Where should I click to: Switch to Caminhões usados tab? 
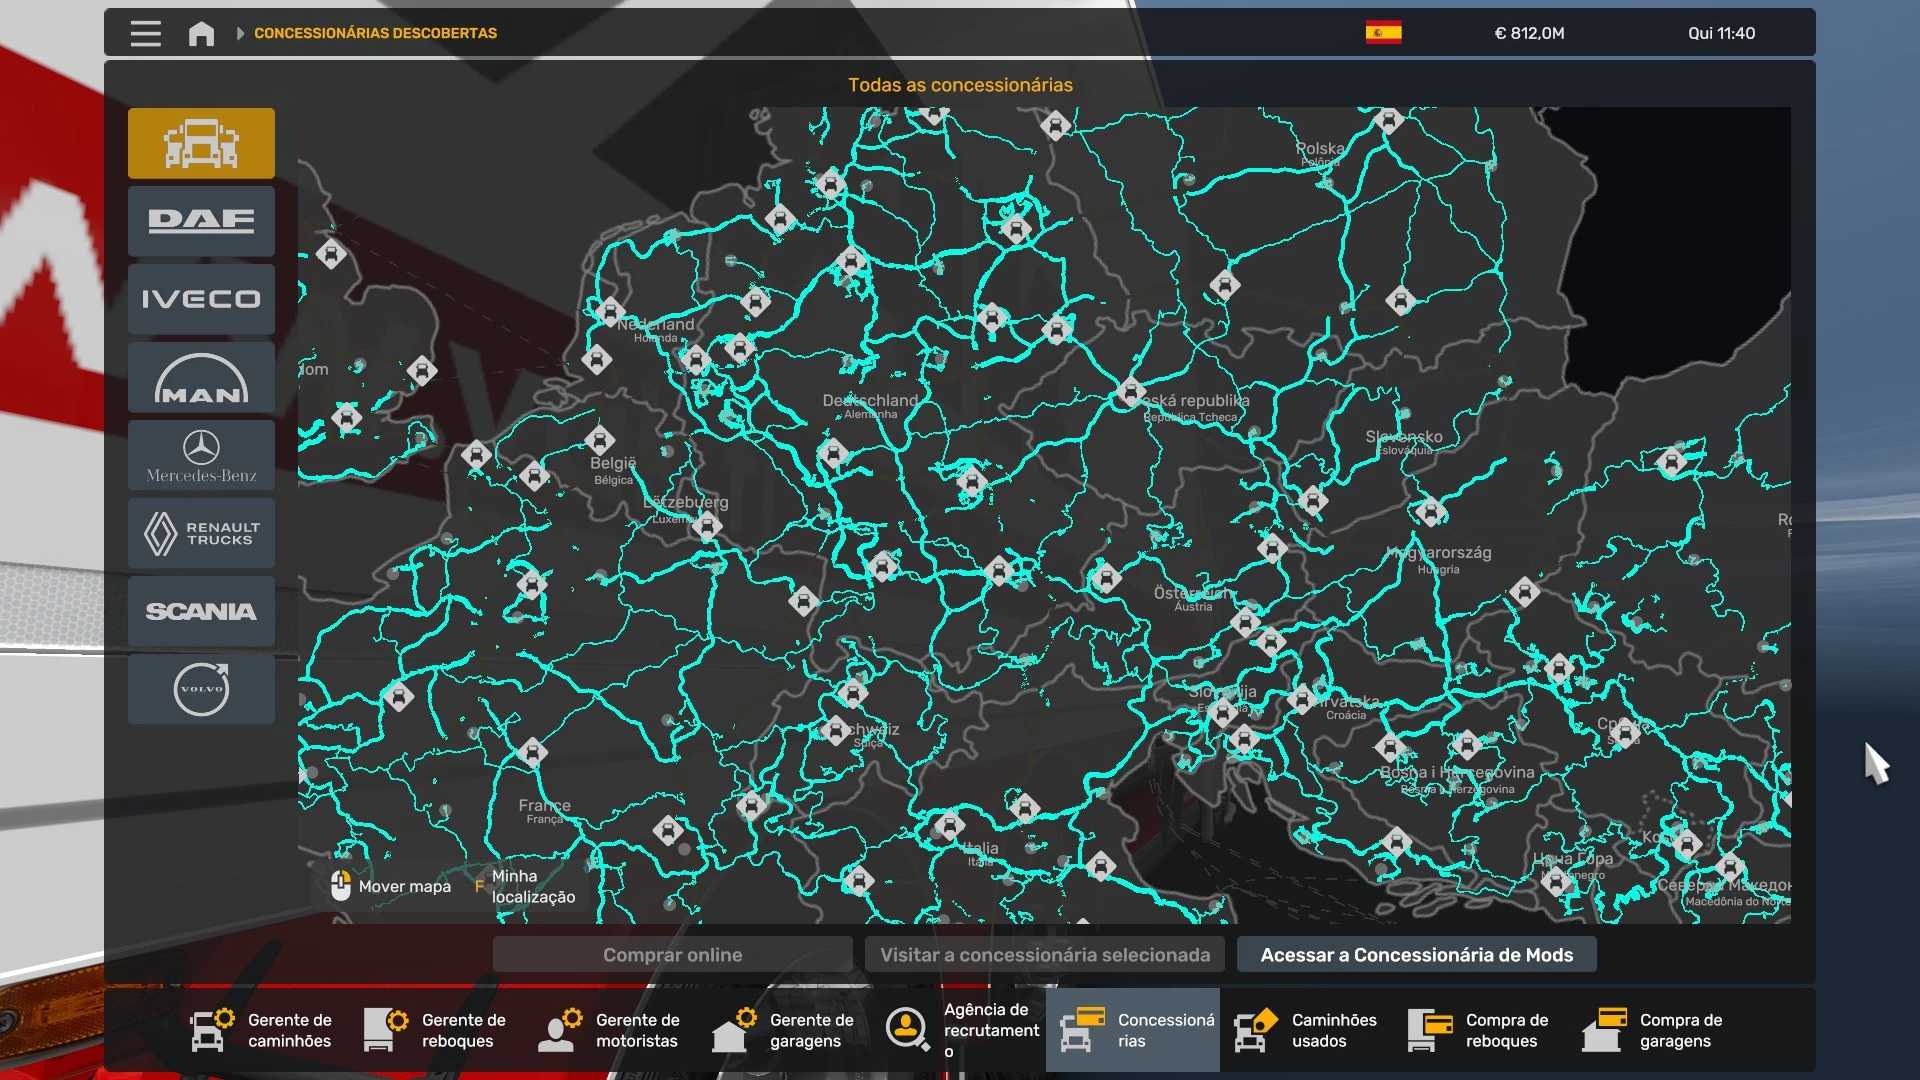click(x=1307, y=1030)
